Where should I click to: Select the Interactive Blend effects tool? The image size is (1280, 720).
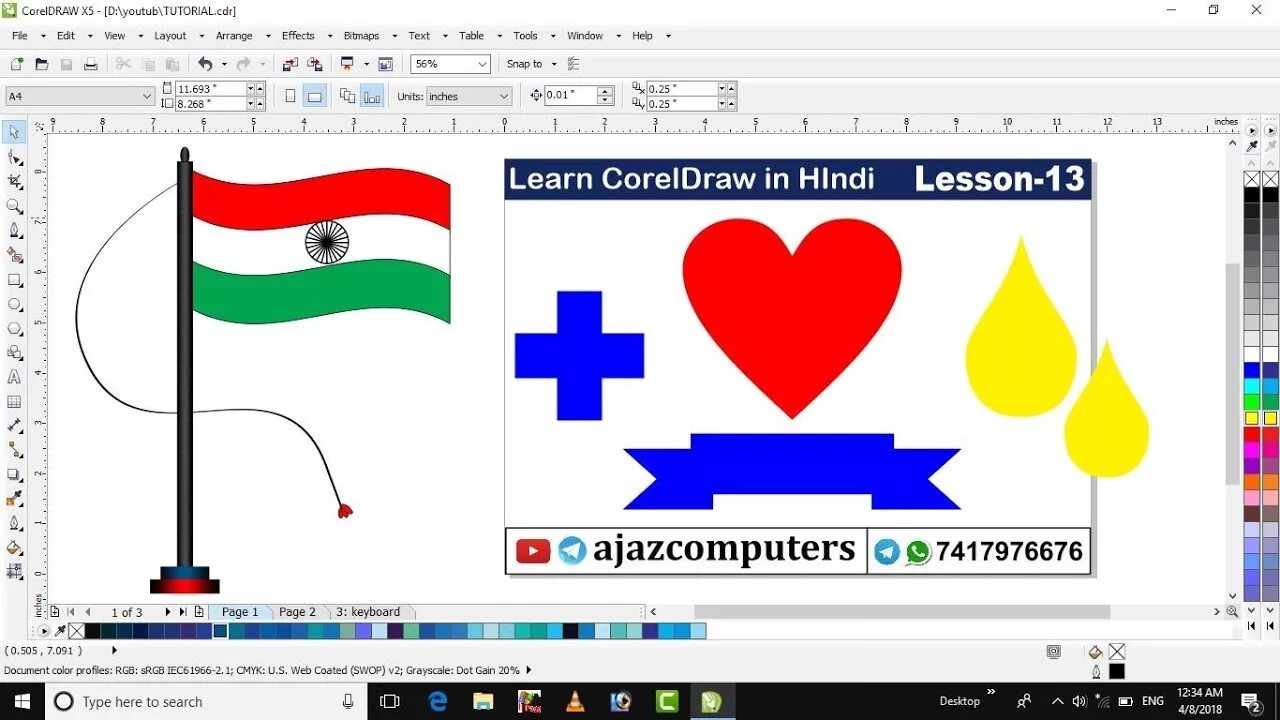[15, 475]
